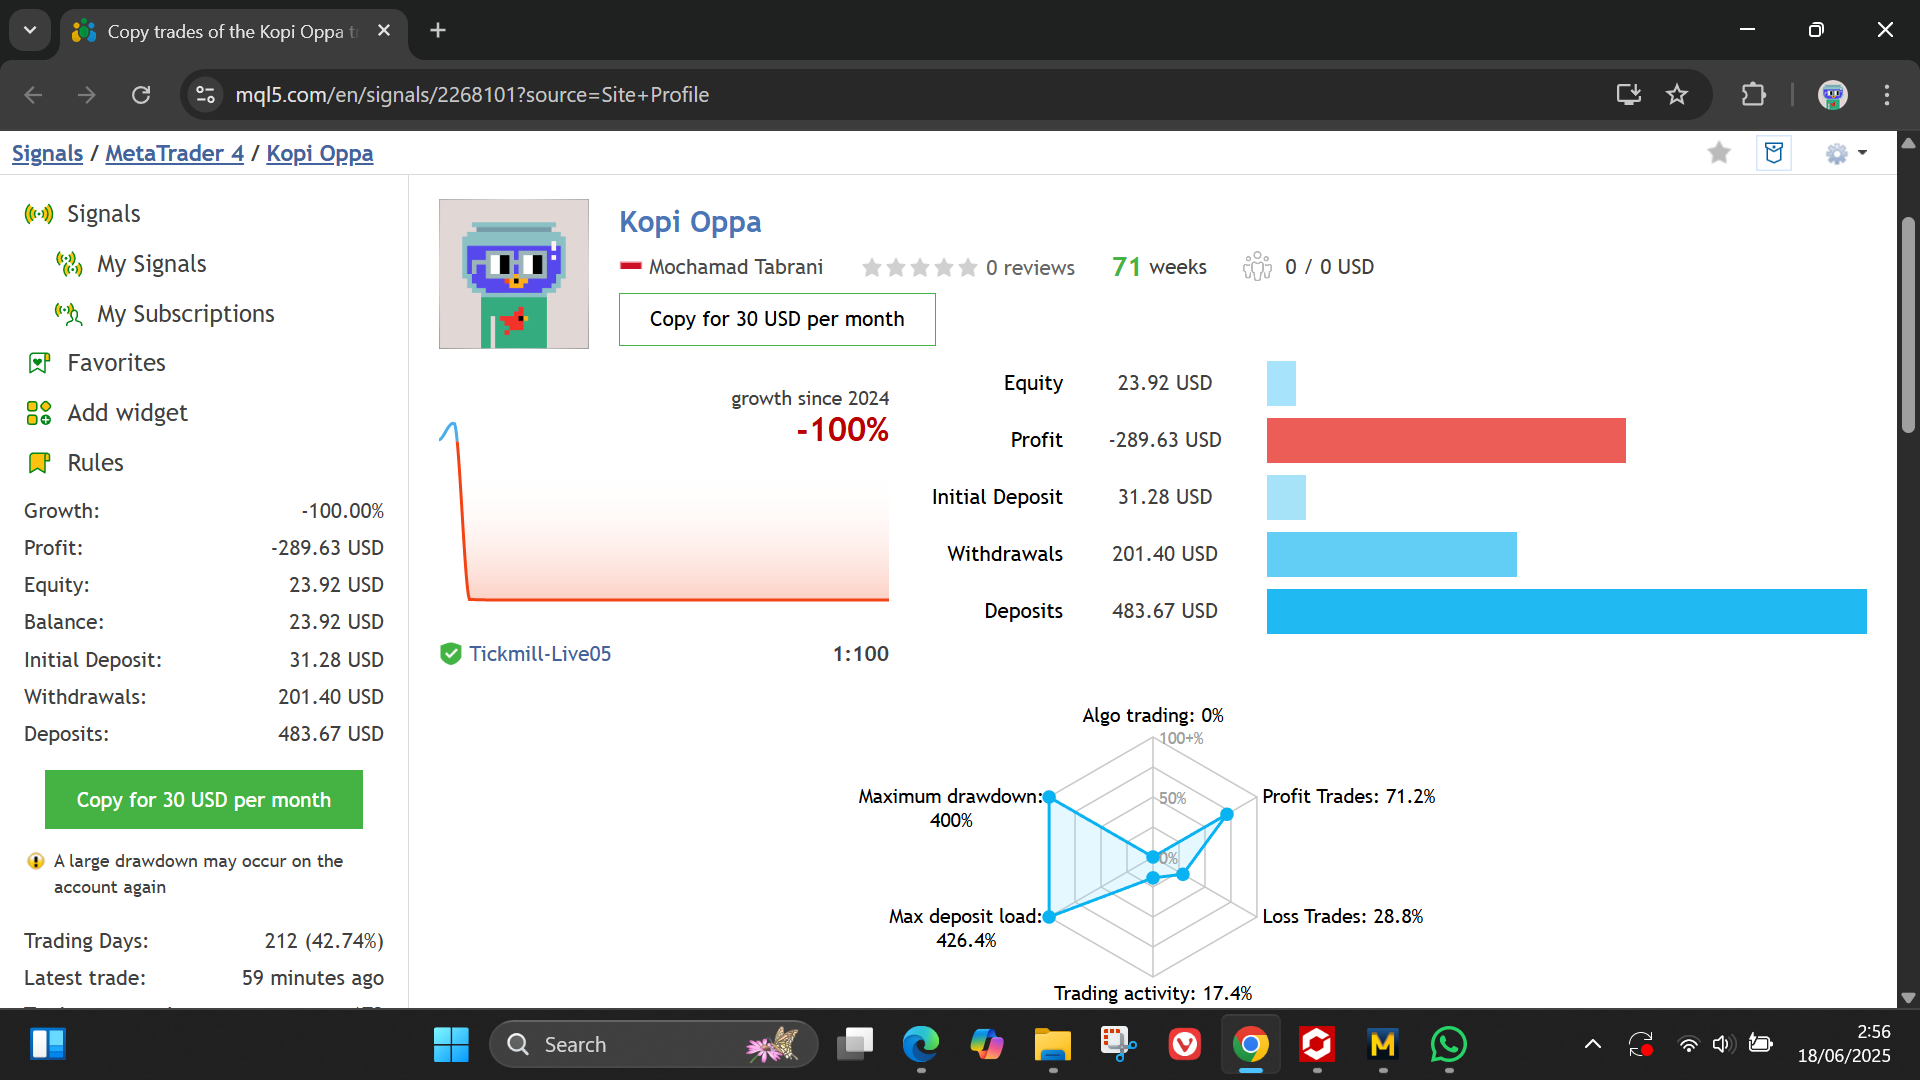
Task: Click the Indonesia flag icon
Action: [x=630, y=267]
